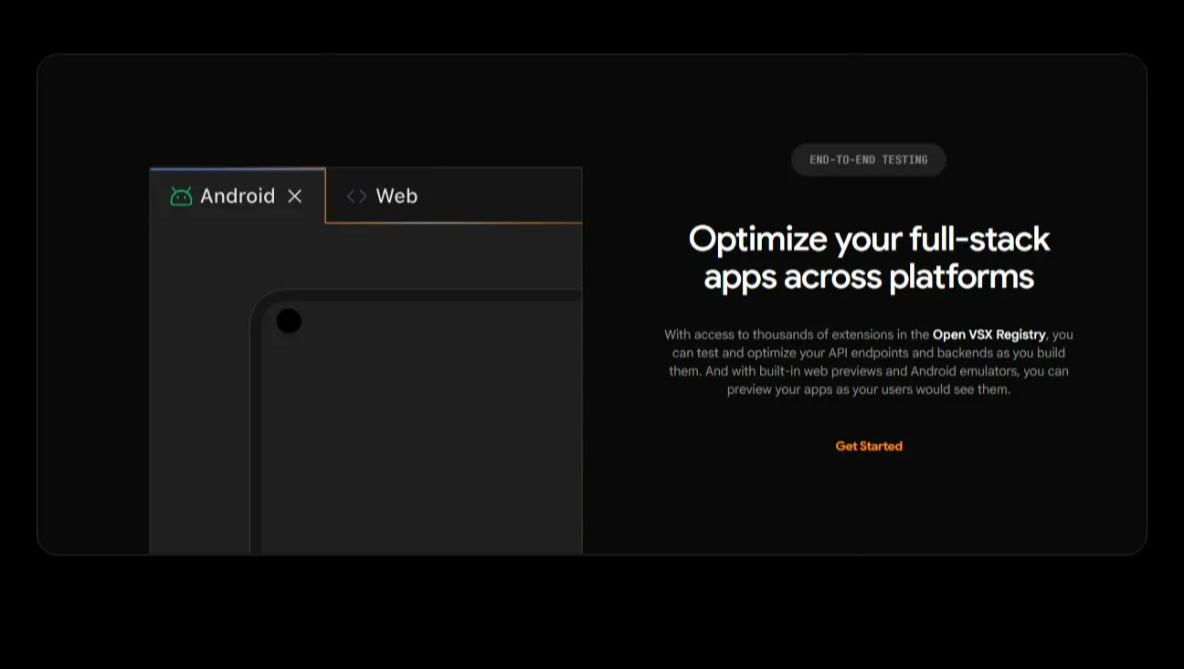Click the Get Started link

868,446
